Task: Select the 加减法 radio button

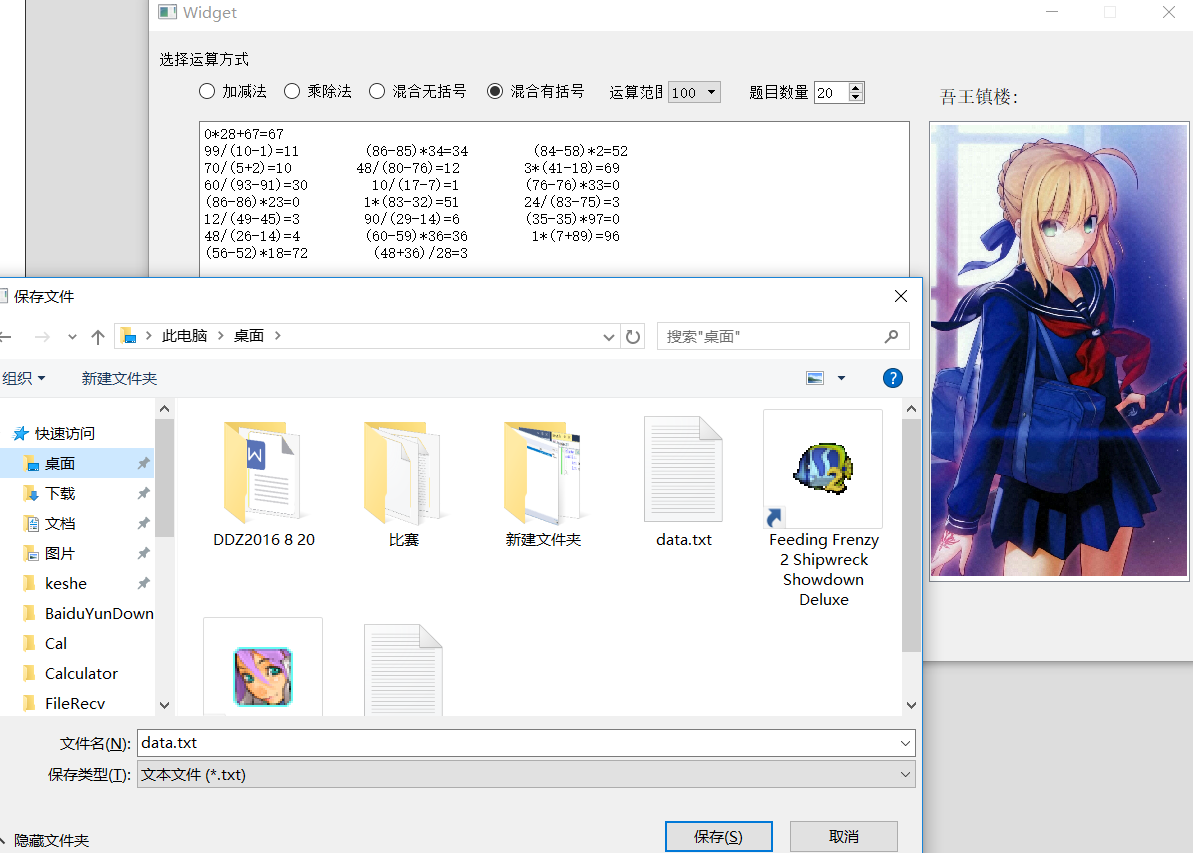Action: click(233, 91)
